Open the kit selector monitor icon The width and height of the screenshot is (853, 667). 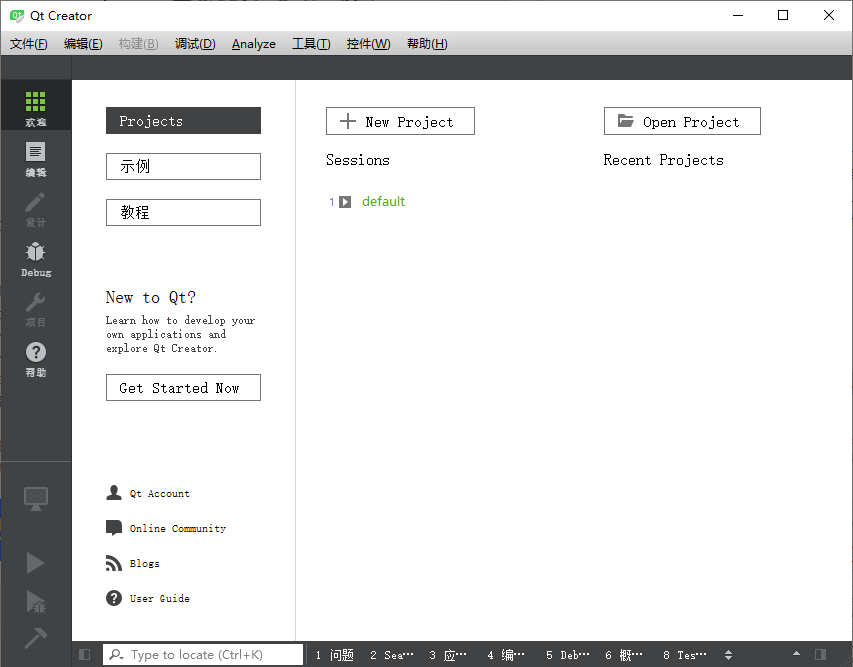pos(36,498)
